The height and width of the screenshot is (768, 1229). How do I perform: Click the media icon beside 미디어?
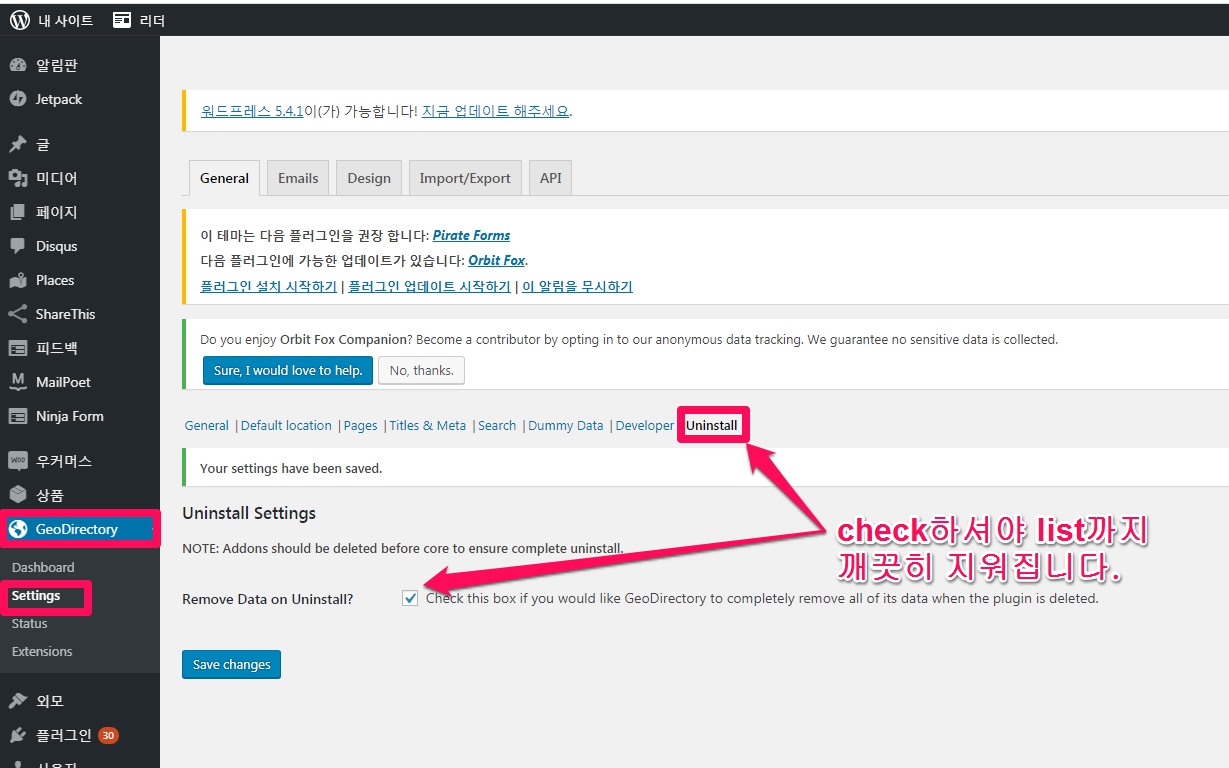18,178
